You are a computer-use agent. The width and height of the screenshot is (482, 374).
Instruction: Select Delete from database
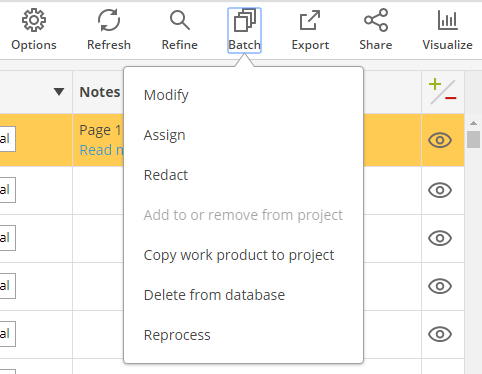click(214, 295)
